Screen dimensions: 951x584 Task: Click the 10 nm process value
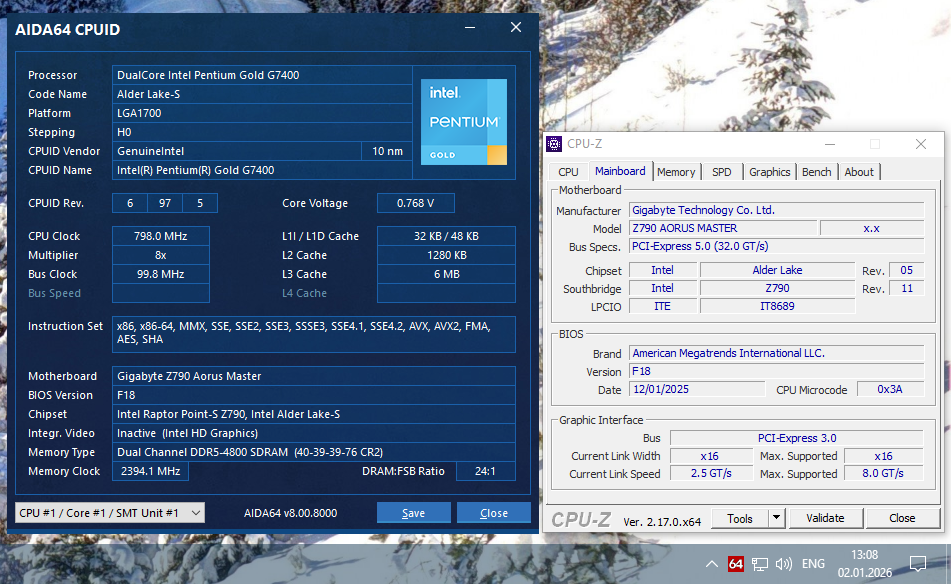388,151
